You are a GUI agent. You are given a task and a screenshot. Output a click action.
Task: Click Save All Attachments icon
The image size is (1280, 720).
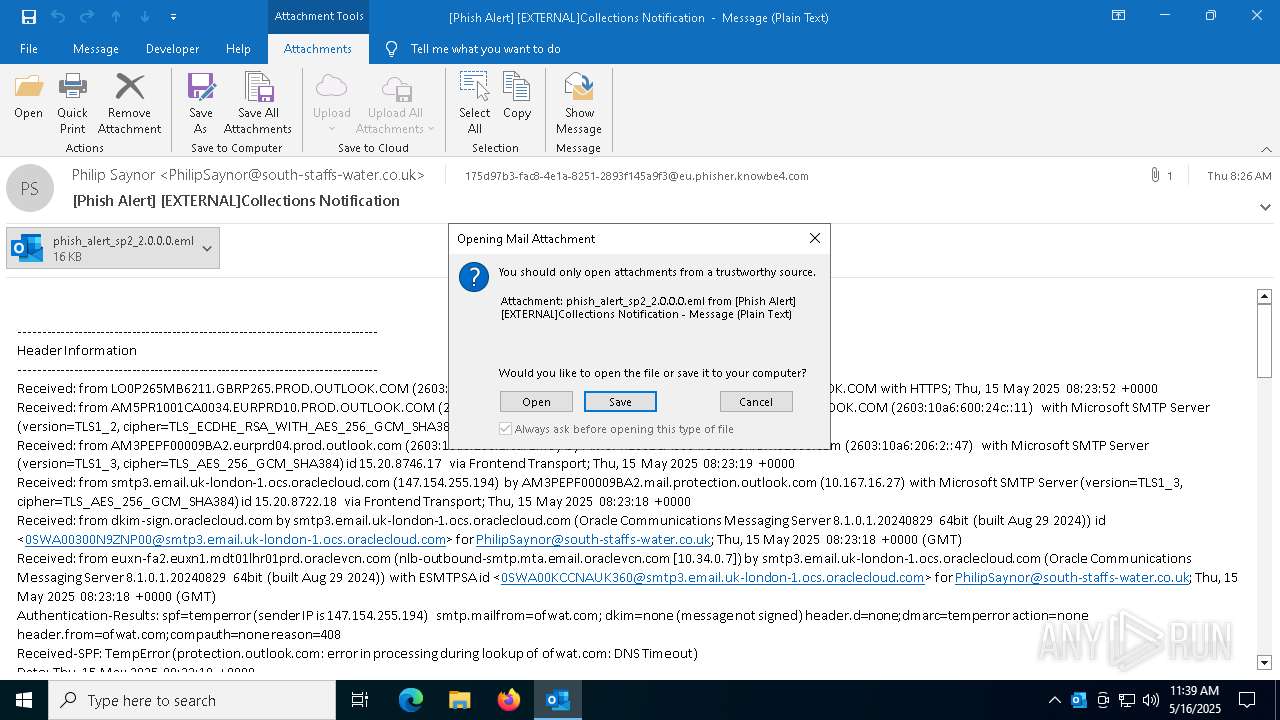(258, 104)
